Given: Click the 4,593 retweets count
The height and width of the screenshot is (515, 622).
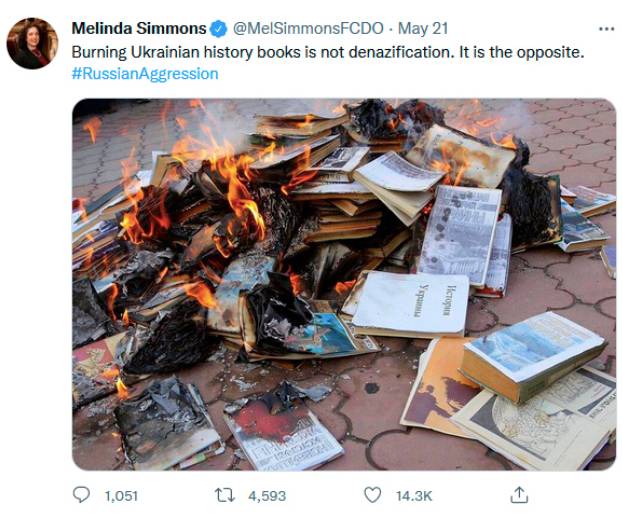Looking at the screenshot, I should [x=267, y=496].
